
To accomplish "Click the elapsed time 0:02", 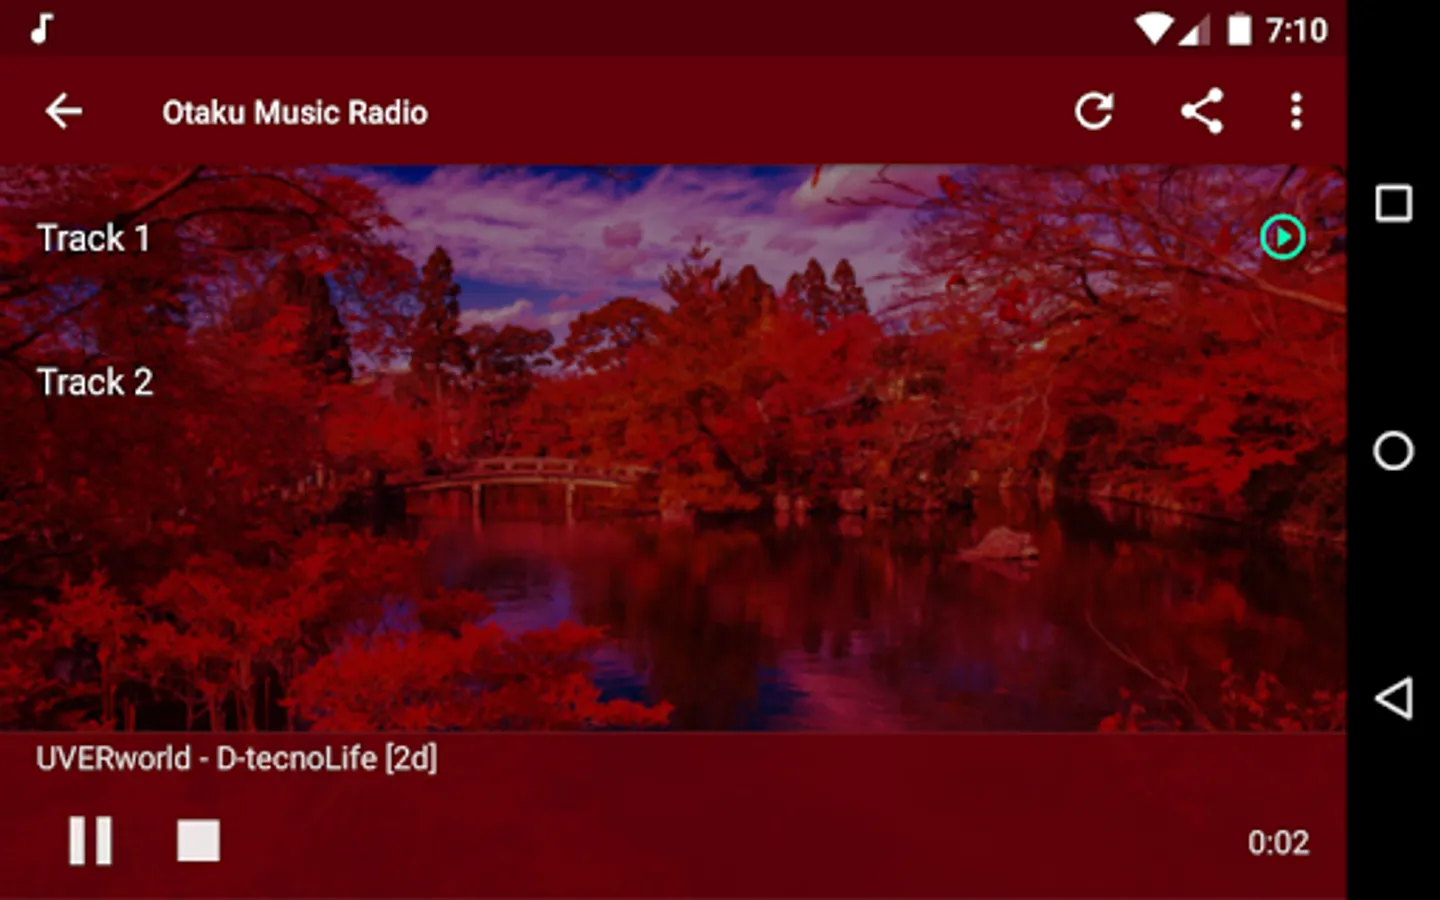I will (1278, 843).
